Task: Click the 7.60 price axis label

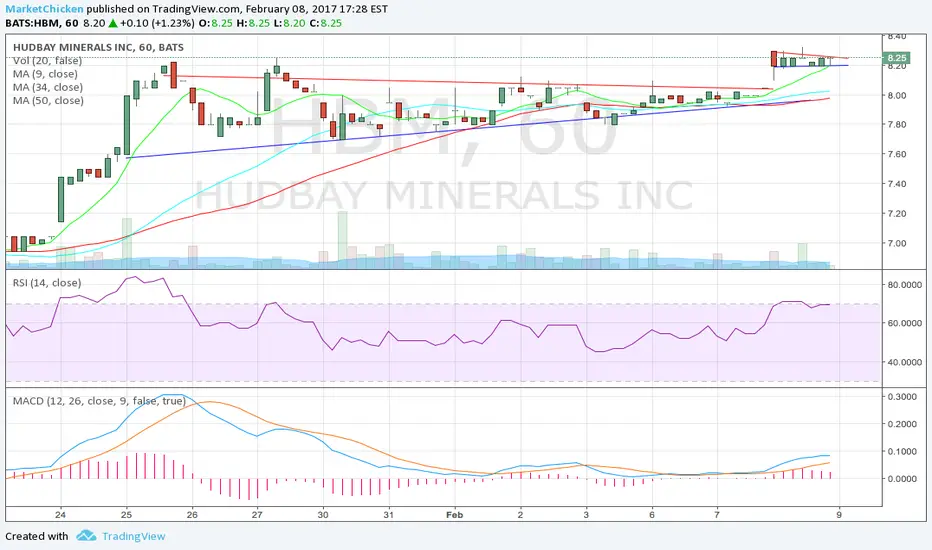Action: coord(896,154)
